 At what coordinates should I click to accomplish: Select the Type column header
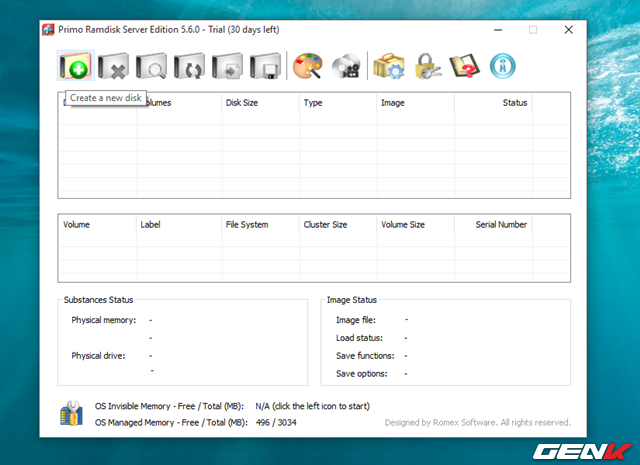(313, 103)
